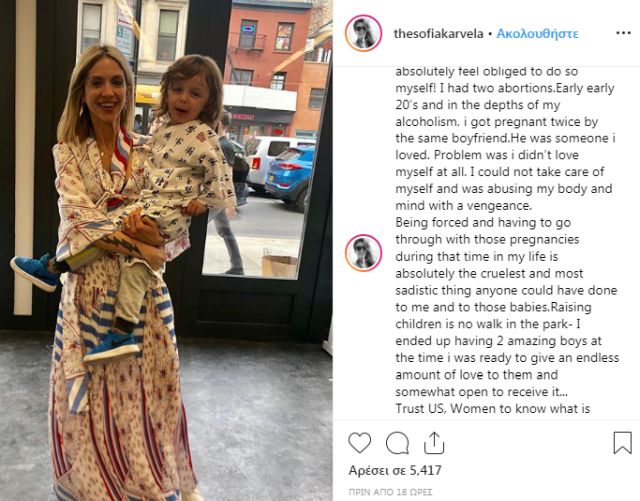Screen dimensions: 640x501
Task: Click the blue car in the window
Action: 290,176
